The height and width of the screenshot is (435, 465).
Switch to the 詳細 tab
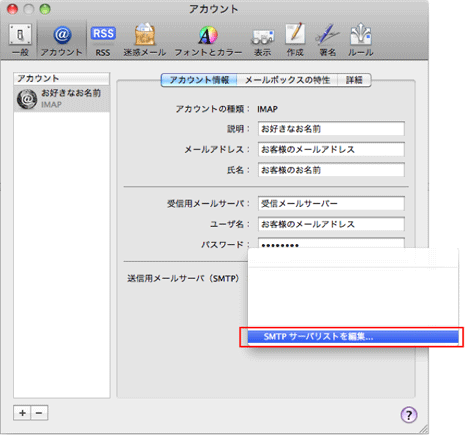(354, 80)
